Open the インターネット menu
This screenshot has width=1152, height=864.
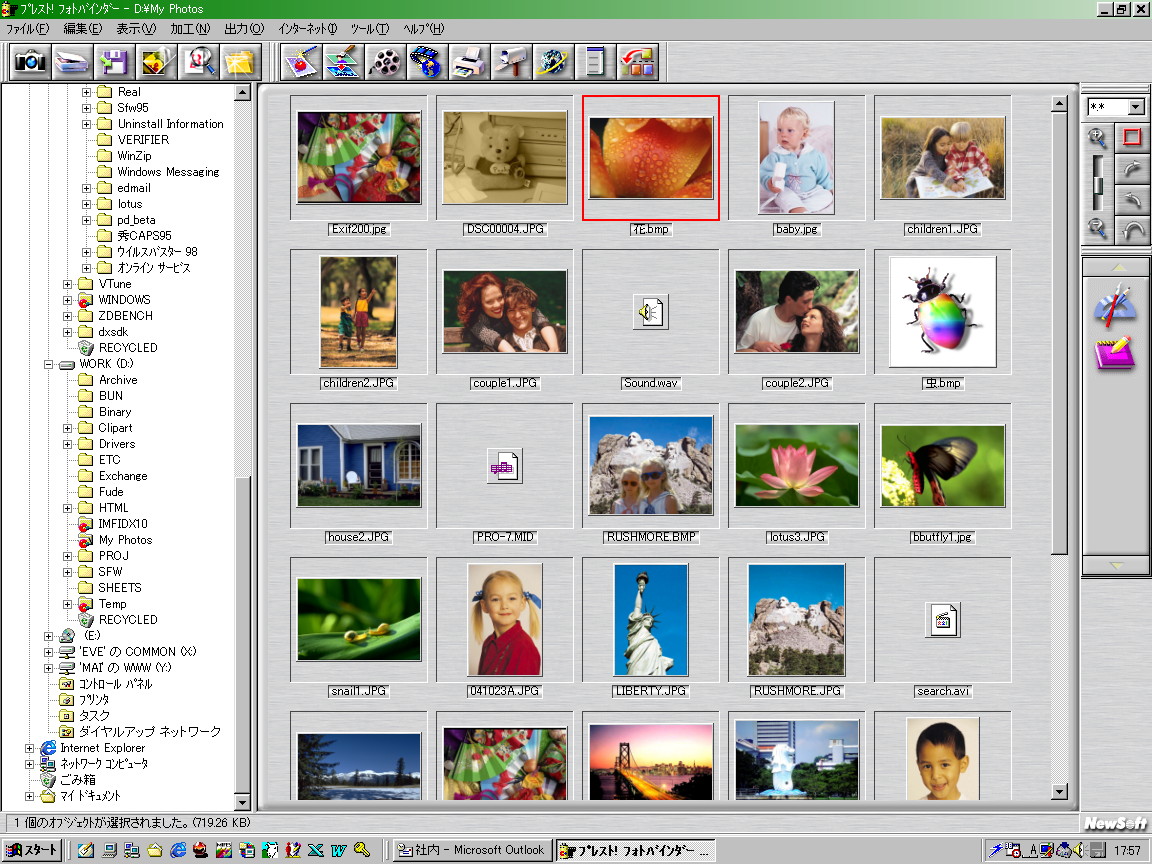coord(307,29)
